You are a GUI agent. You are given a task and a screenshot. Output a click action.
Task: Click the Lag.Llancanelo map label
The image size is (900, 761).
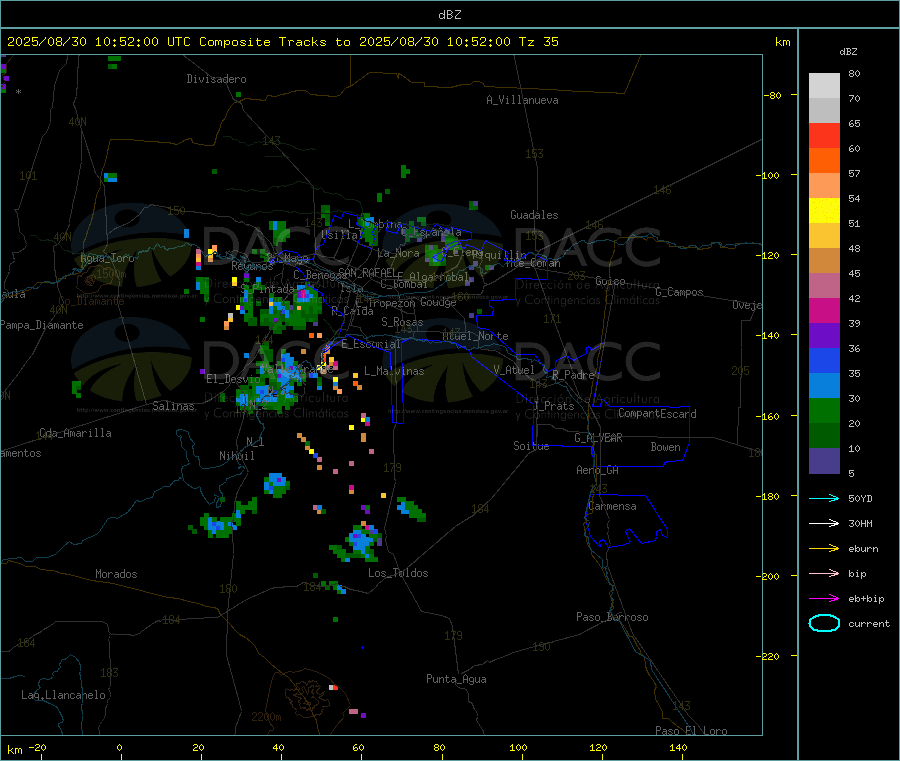click(64, 696)
